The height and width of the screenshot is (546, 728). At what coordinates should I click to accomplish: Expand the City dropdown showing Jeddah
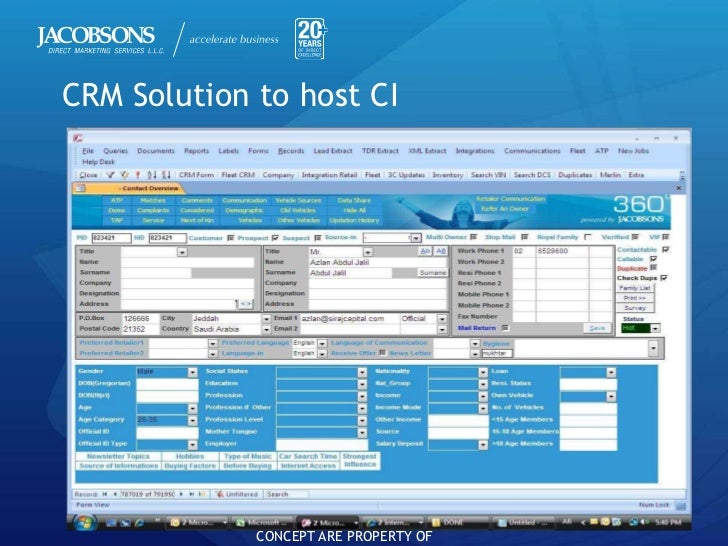point(266,318)
